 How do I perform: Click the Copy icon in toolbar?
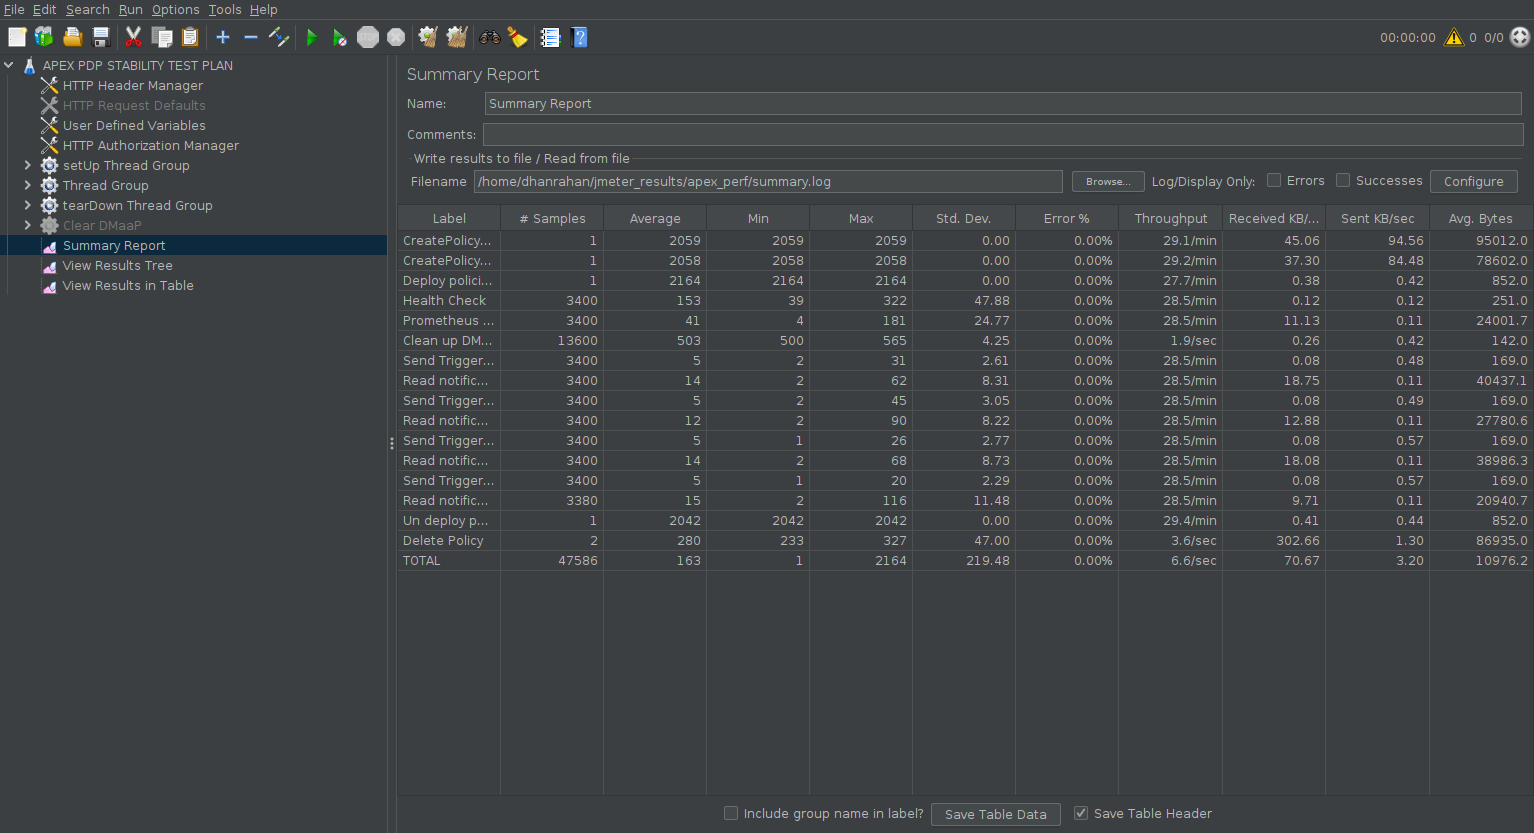coord(162,37)
